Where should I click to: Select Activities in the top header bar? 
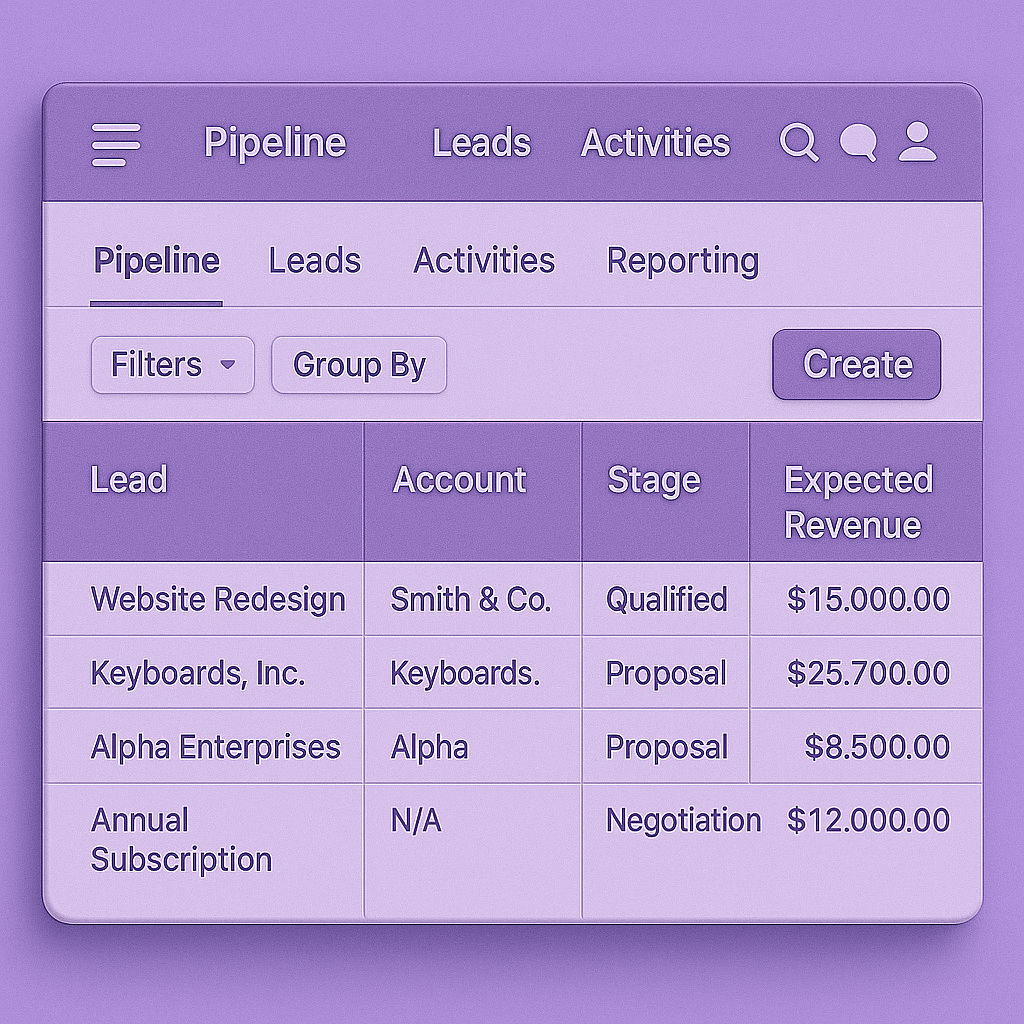(x=655, y=143)
